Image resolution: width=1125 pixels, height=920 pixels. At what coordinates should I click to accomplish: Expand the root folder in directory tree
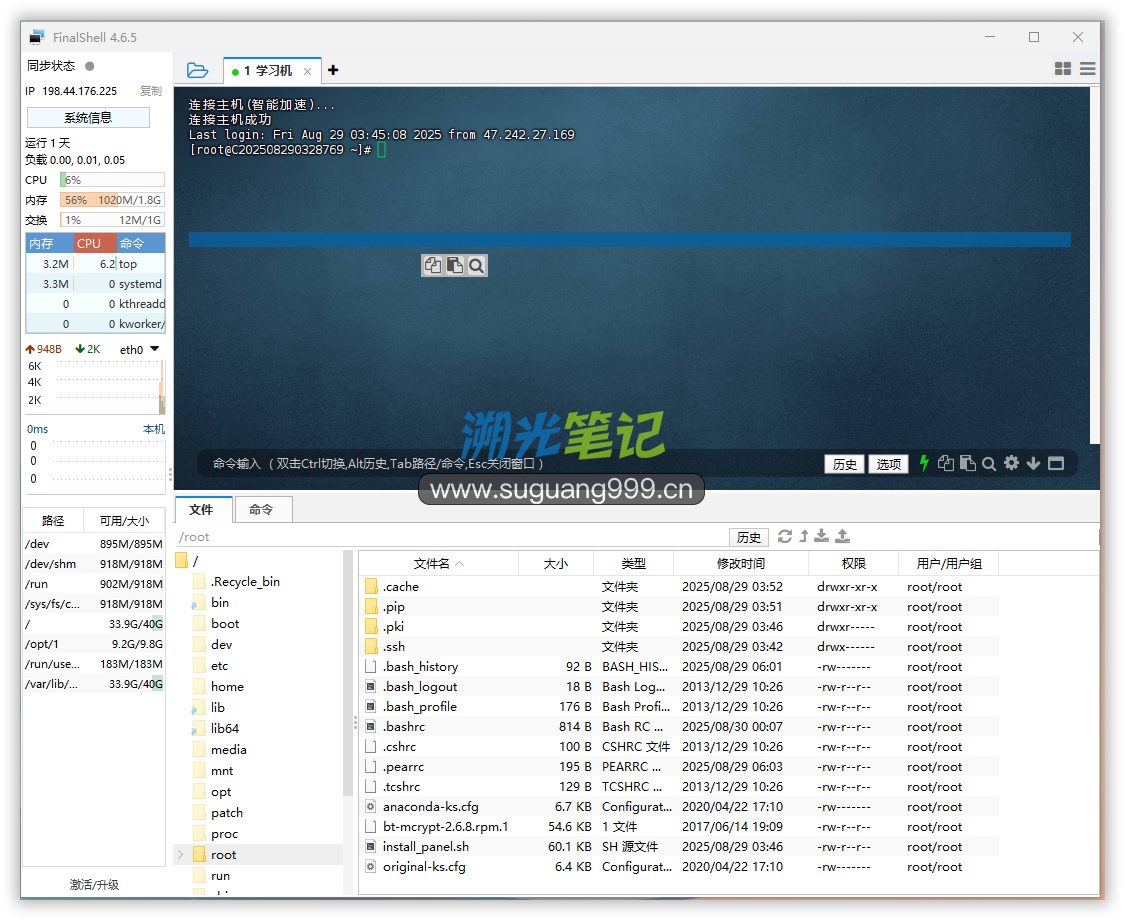click(x=181, y=854)
